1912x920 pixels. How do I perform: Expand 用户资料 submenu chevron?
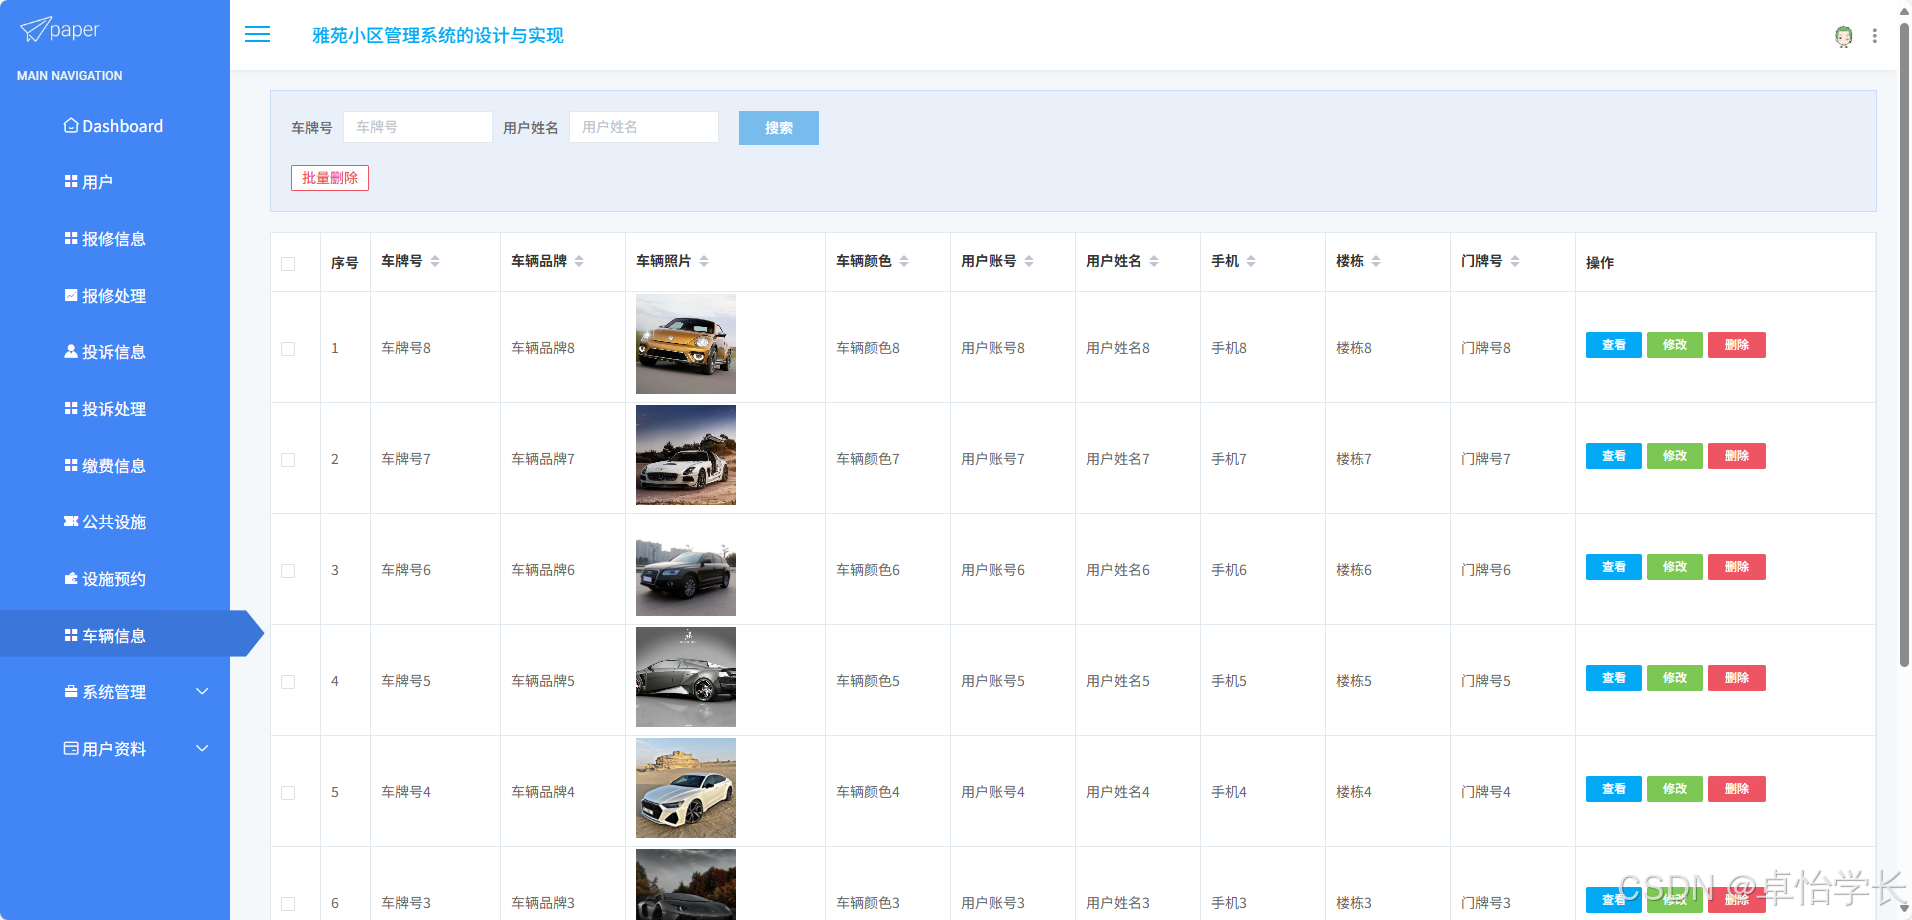pyautogui.click(x=202, y=749)
